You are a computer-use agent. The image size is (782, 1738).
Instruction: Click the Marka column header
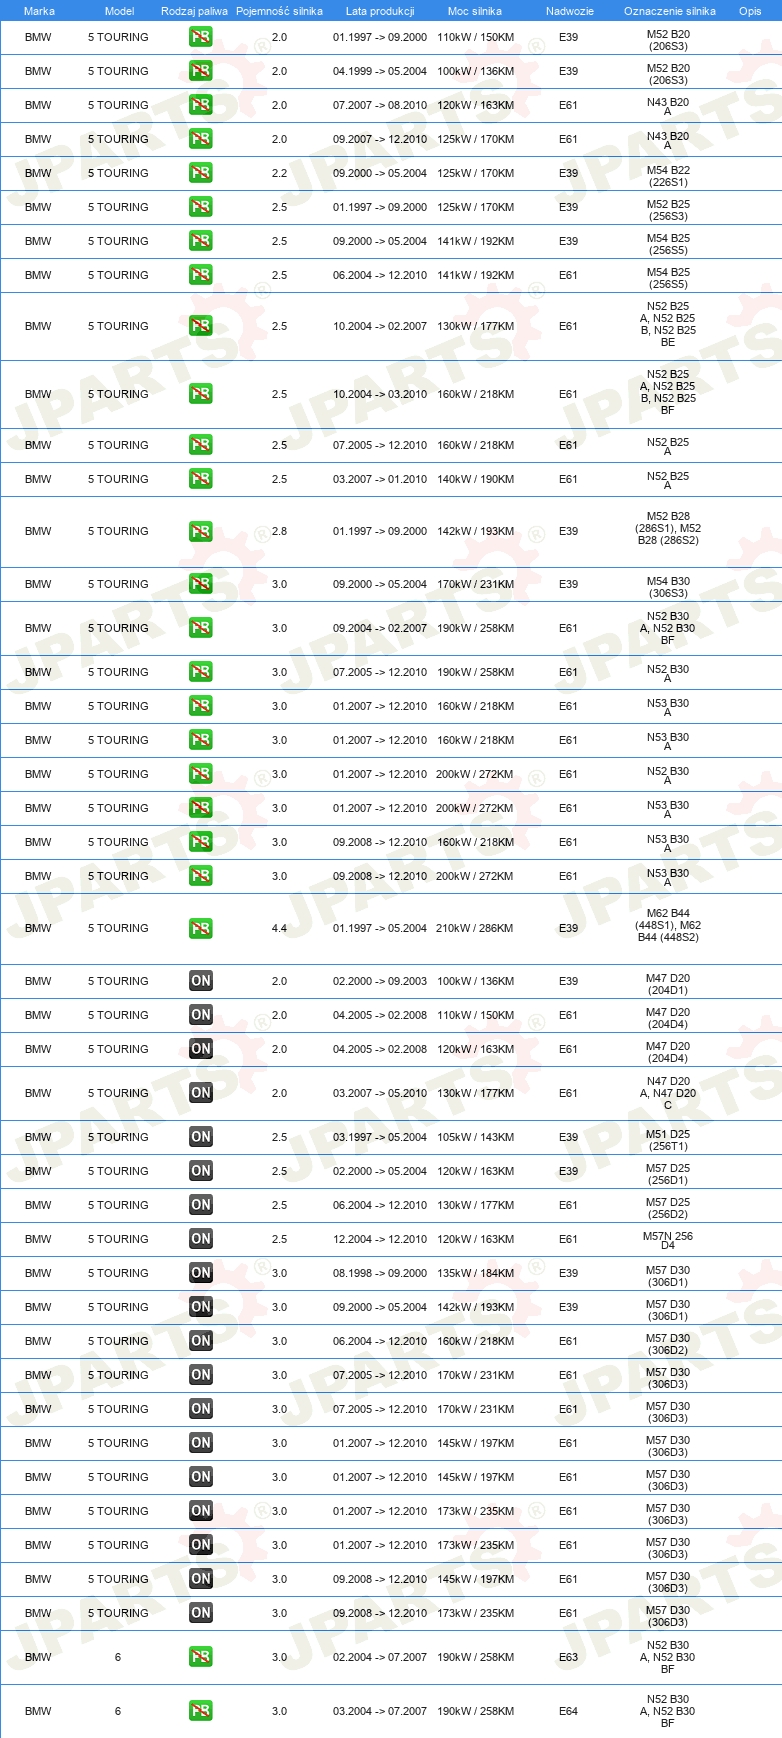pos(39,11)
